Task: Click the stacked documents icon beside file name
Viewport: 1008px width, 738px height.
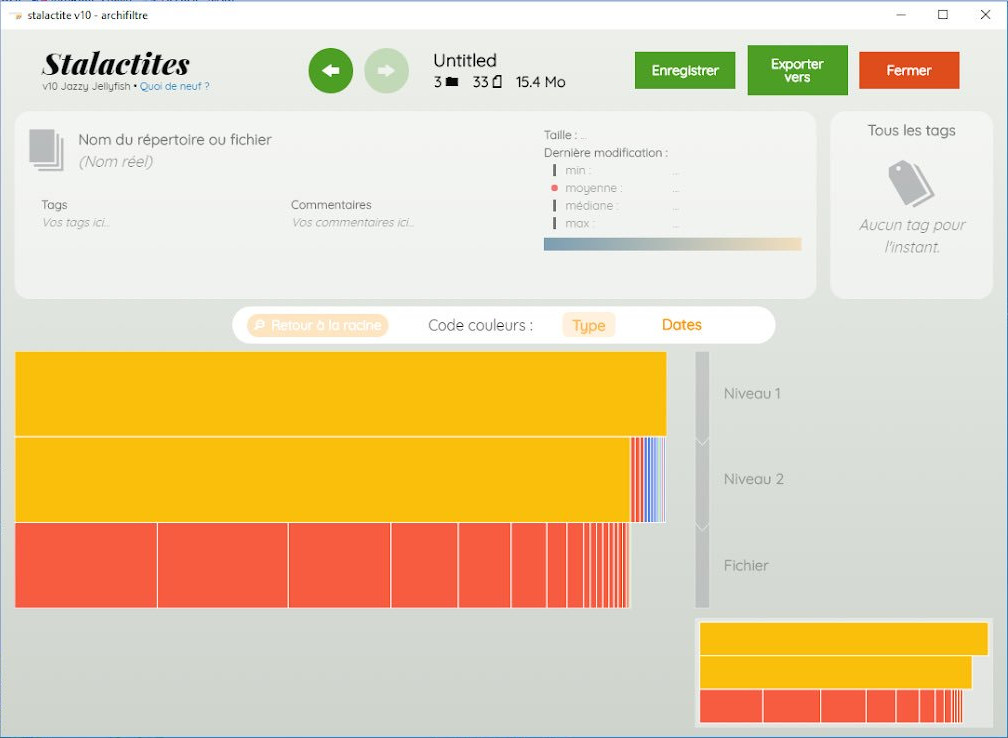Action: [46, 150]
